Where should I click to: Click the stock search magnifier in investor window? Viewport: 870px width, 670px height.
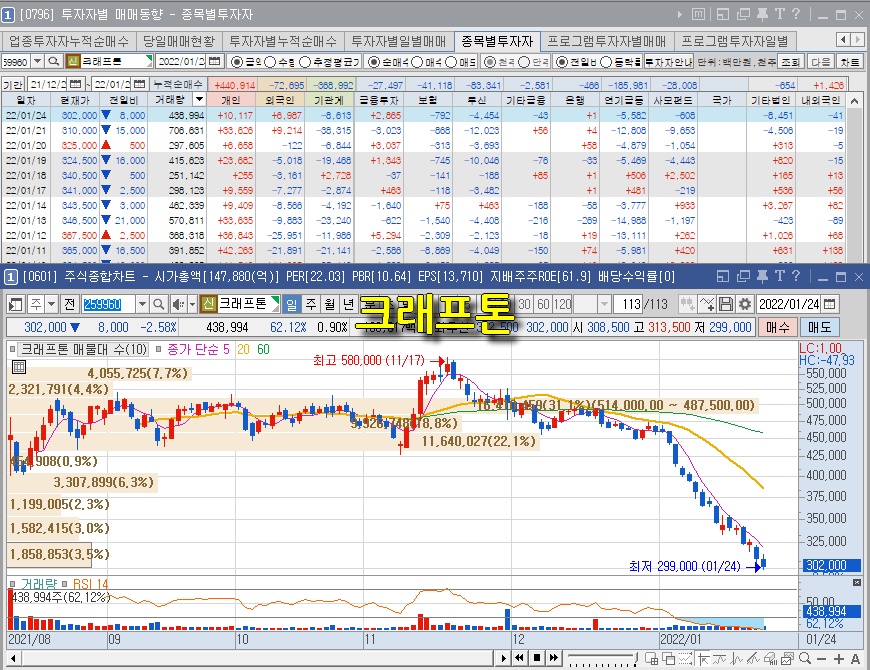[53, 62]
